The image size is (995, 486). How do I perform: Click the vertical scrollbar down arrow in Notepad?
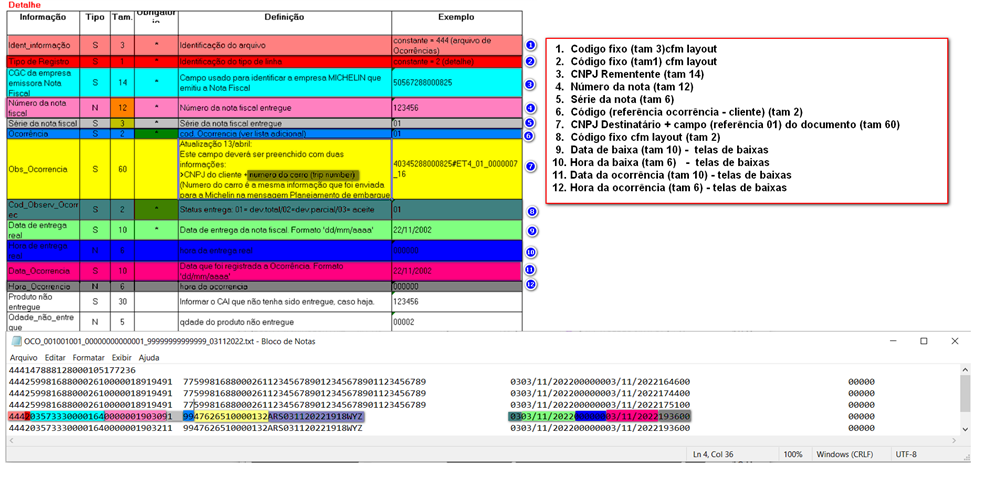pyautogui.click(x=965, y=430)
